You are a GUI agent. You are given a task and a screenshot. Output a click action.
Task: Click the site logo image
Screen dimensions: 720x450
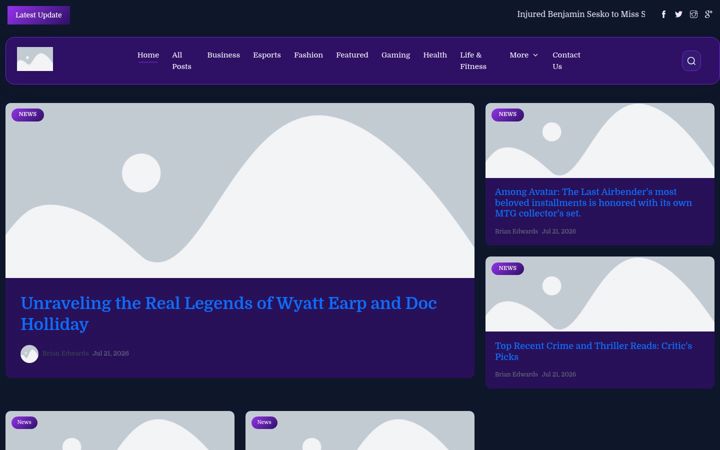point(35,59)
